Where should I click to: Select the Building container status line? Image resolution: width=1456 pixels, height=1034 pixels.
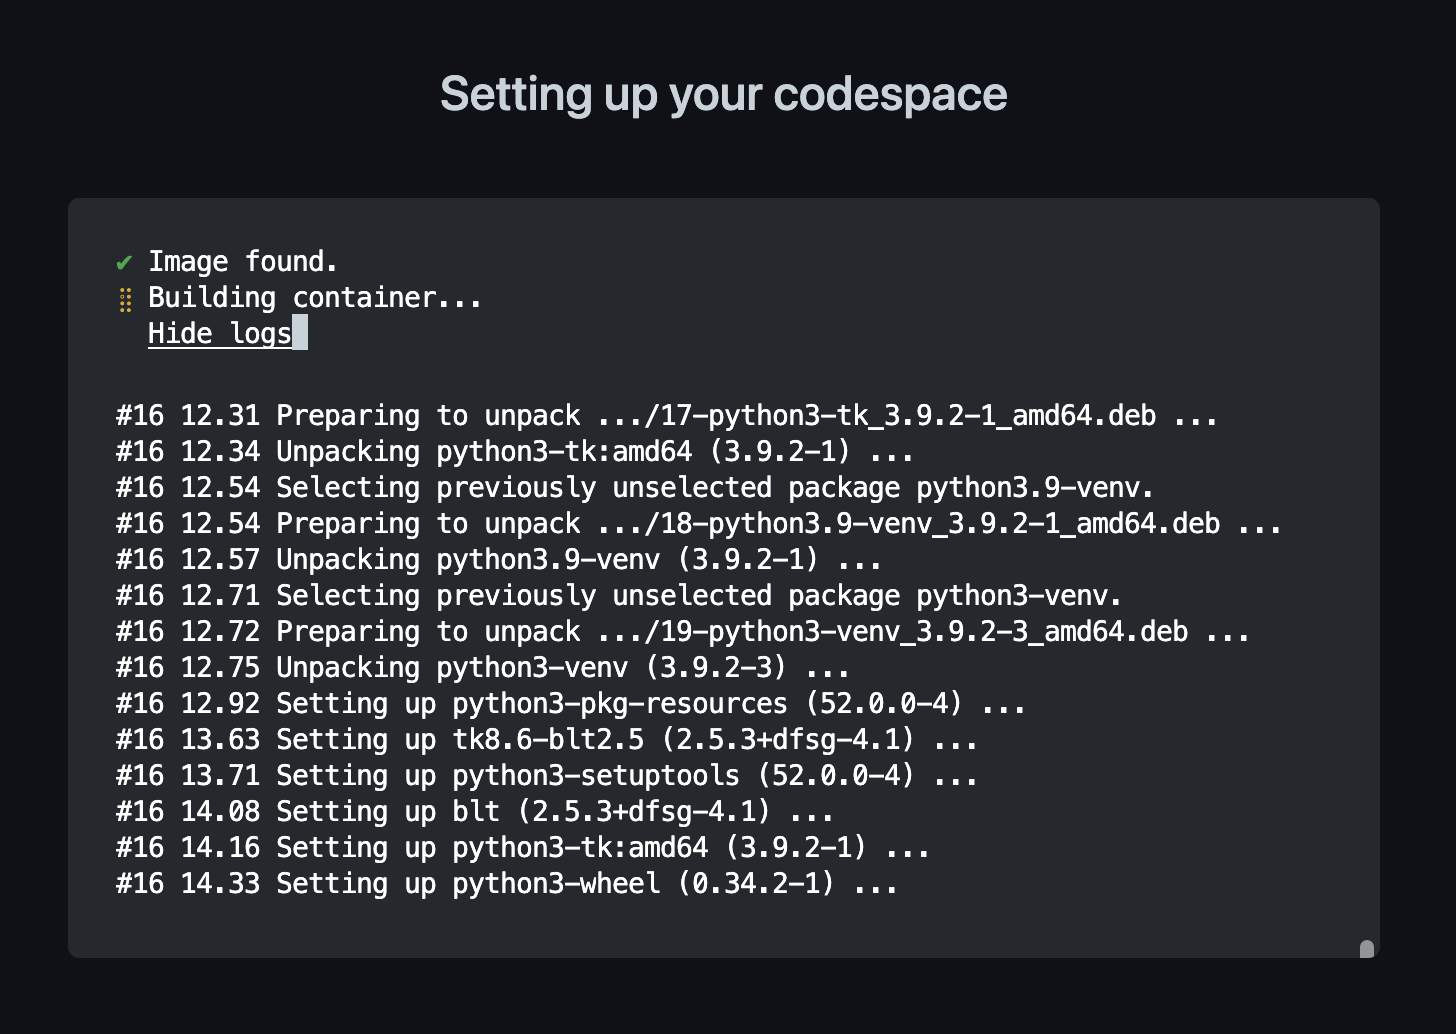313,297
